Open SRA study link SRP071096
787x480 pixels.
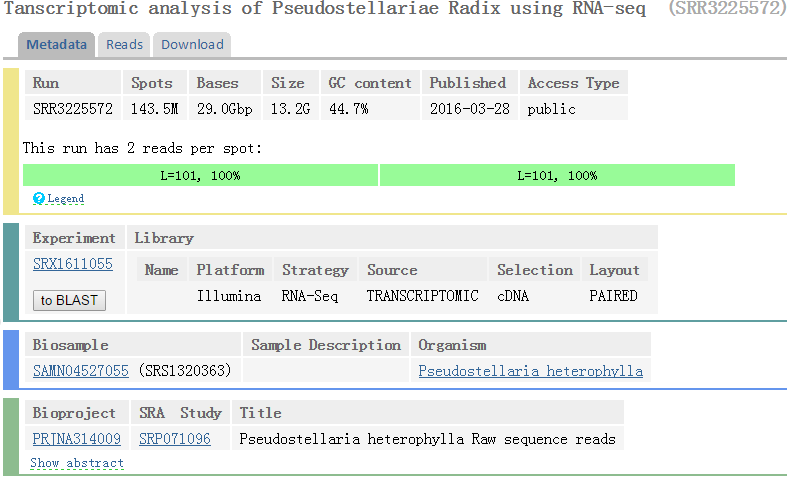click(x=175, y=438)
